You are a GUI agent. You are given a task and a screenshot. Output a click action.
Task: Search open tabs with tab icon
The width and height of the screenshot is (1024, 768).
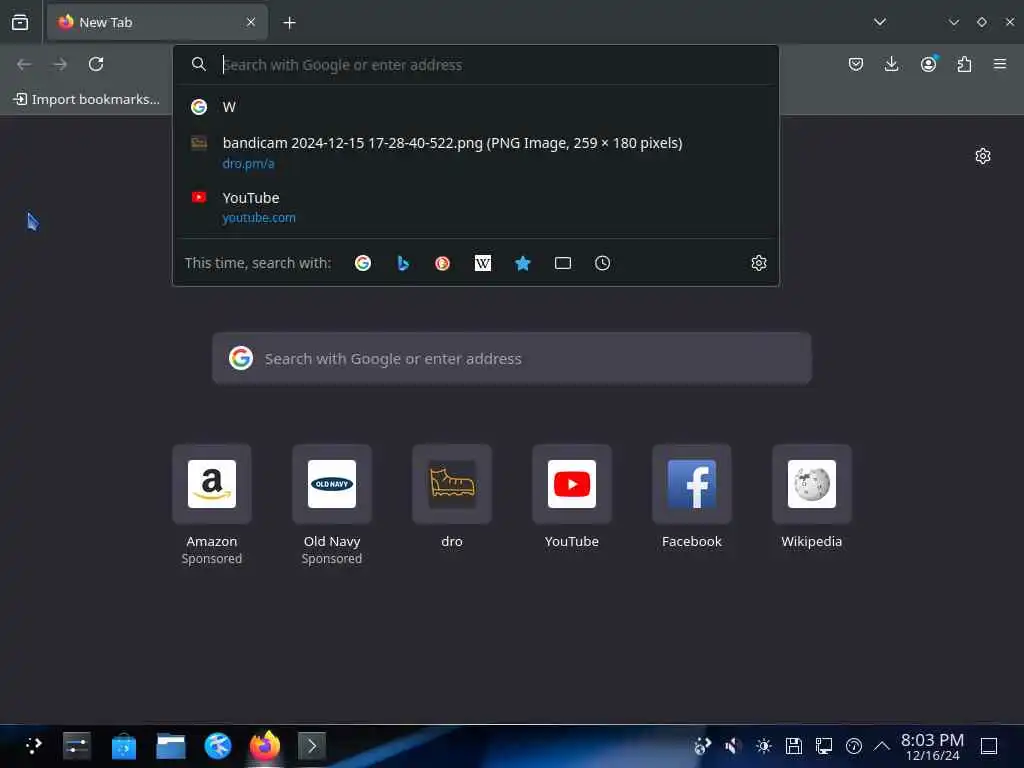[x=563, y=263]
